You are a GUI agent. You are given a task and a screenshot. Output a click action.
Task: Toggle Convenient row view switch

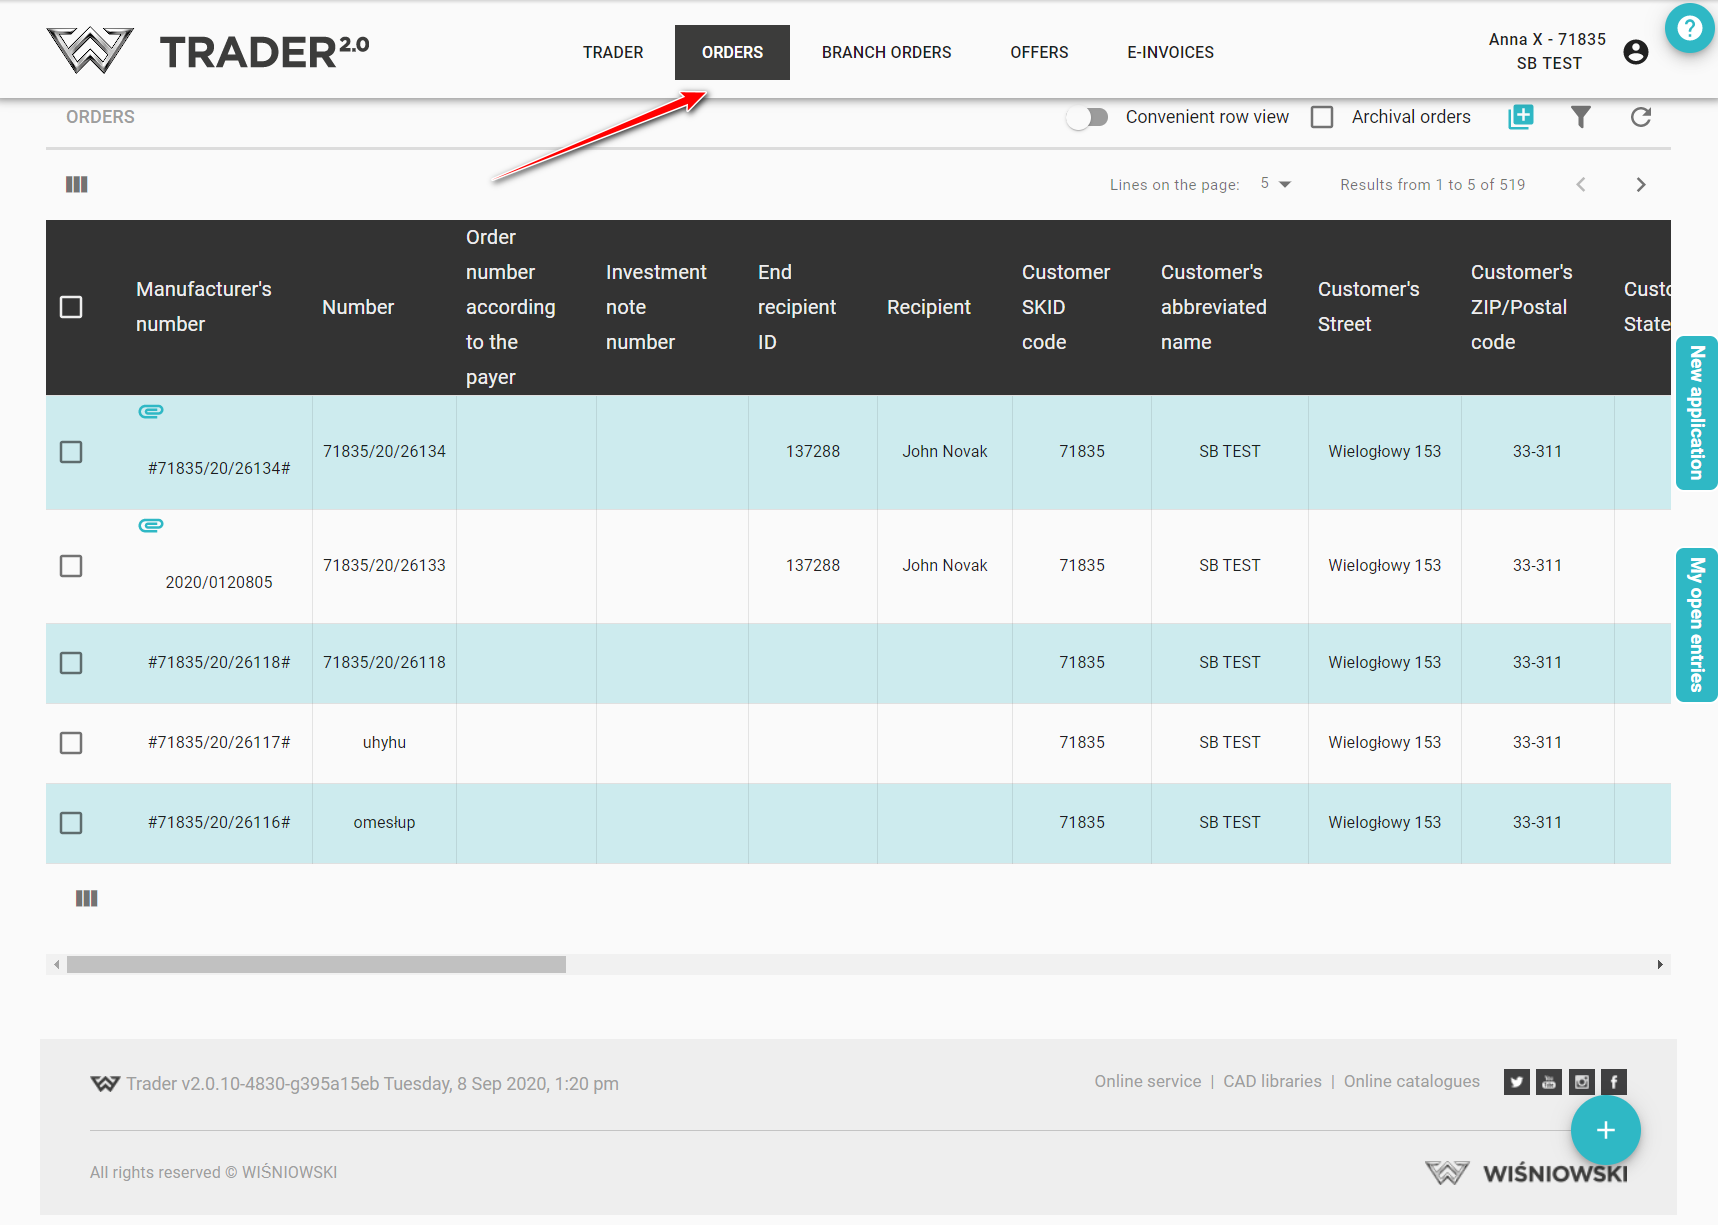pyautogui.click(x=1087, y=117)
